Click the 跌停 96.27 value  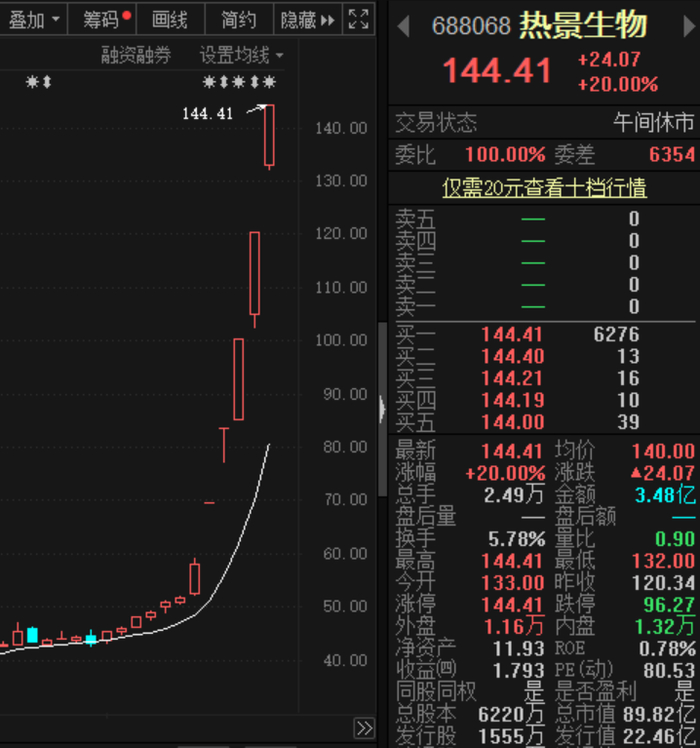669,605
